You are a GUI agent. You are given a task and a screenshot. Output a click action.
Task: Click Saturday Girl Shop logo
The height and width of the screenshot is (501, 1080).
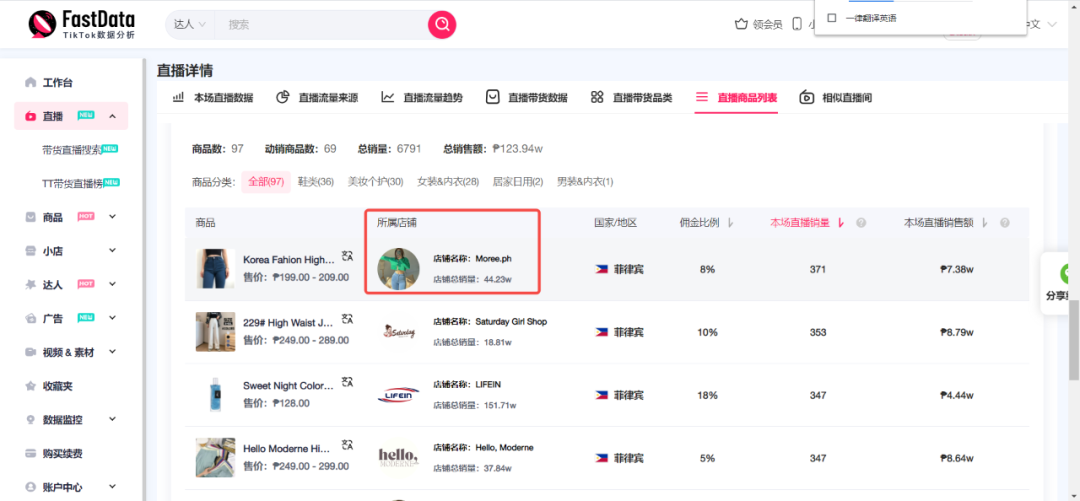[398, 332]
